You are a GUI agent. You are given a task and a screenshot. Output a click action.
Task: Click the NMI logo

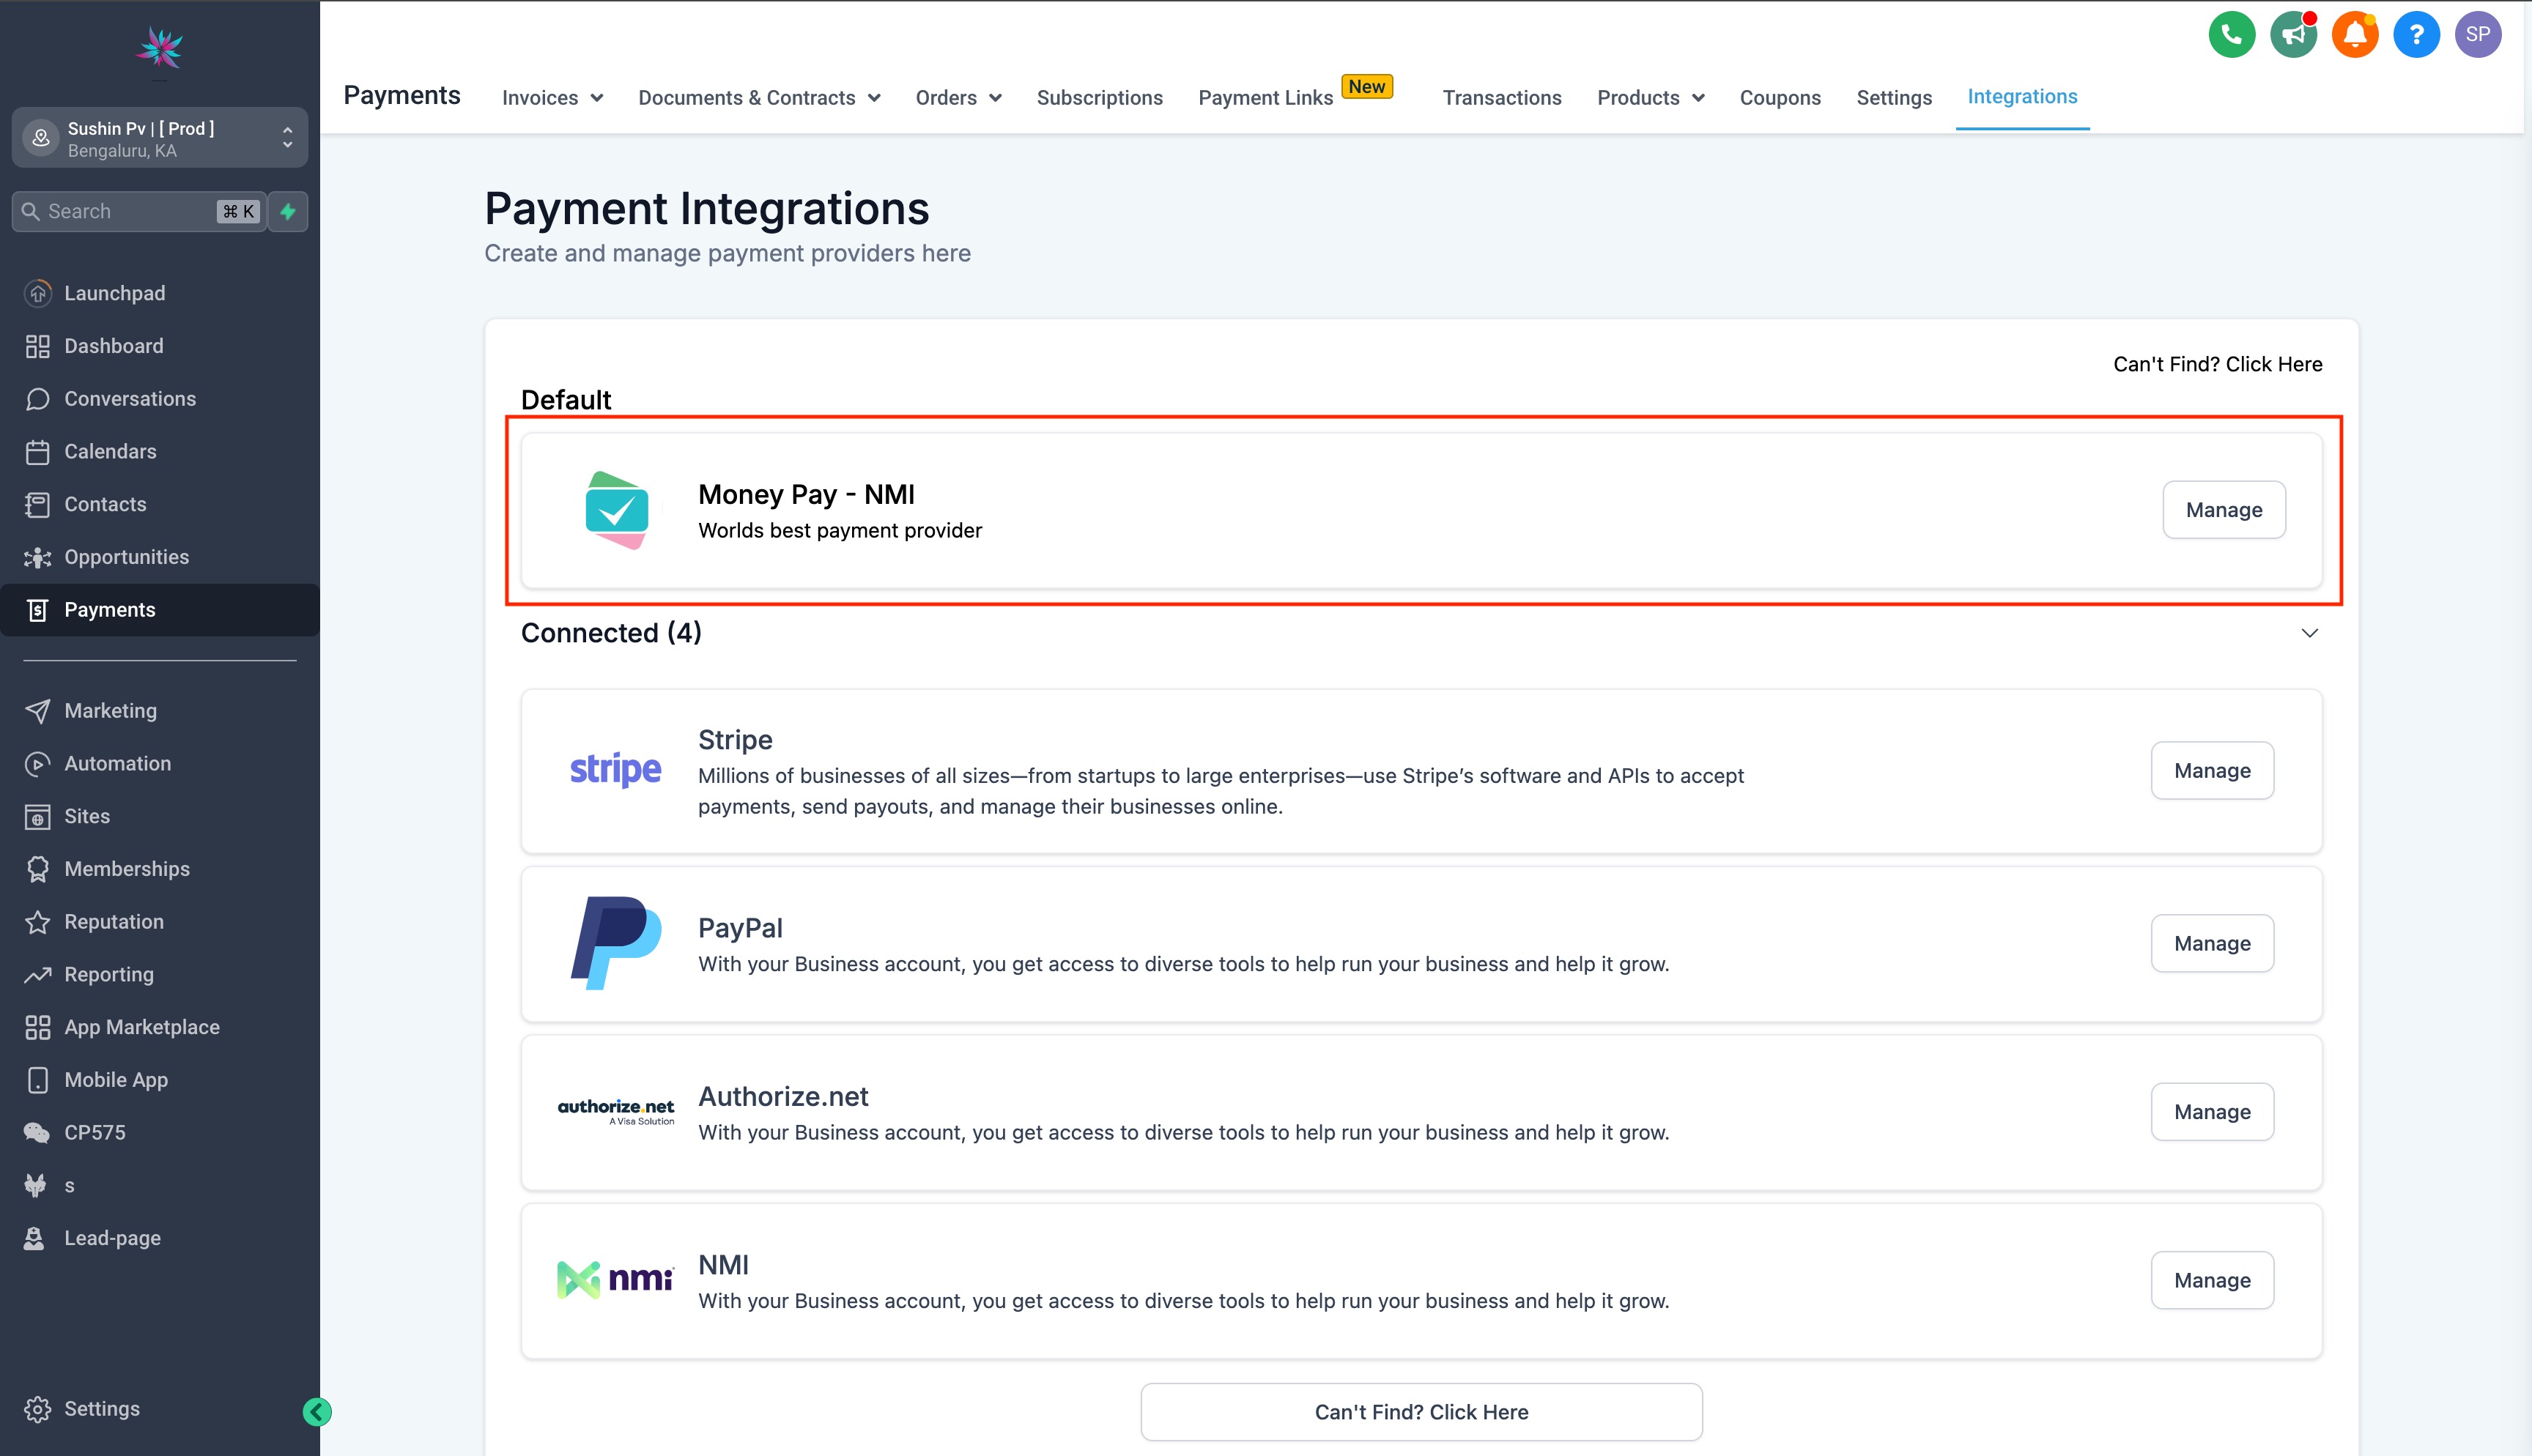(x=616, y=1280)
